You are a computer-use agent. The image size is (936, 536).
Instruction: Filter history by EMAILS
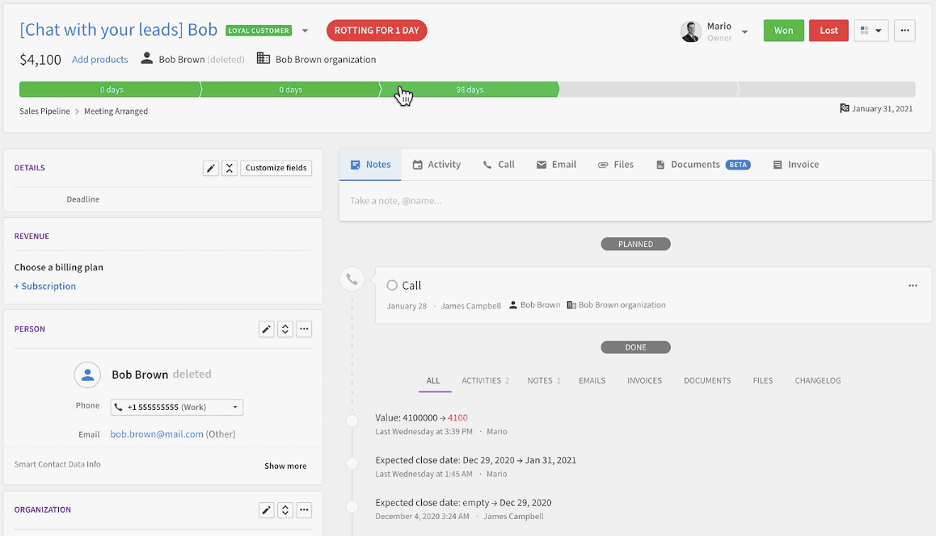pyautogui.click(x=592, y=381)
